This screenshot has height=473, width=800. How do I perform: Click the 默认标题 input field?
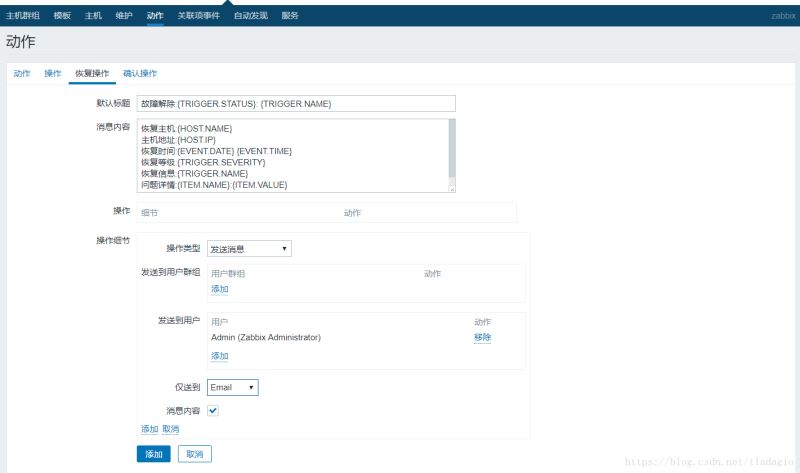(296, 104)
